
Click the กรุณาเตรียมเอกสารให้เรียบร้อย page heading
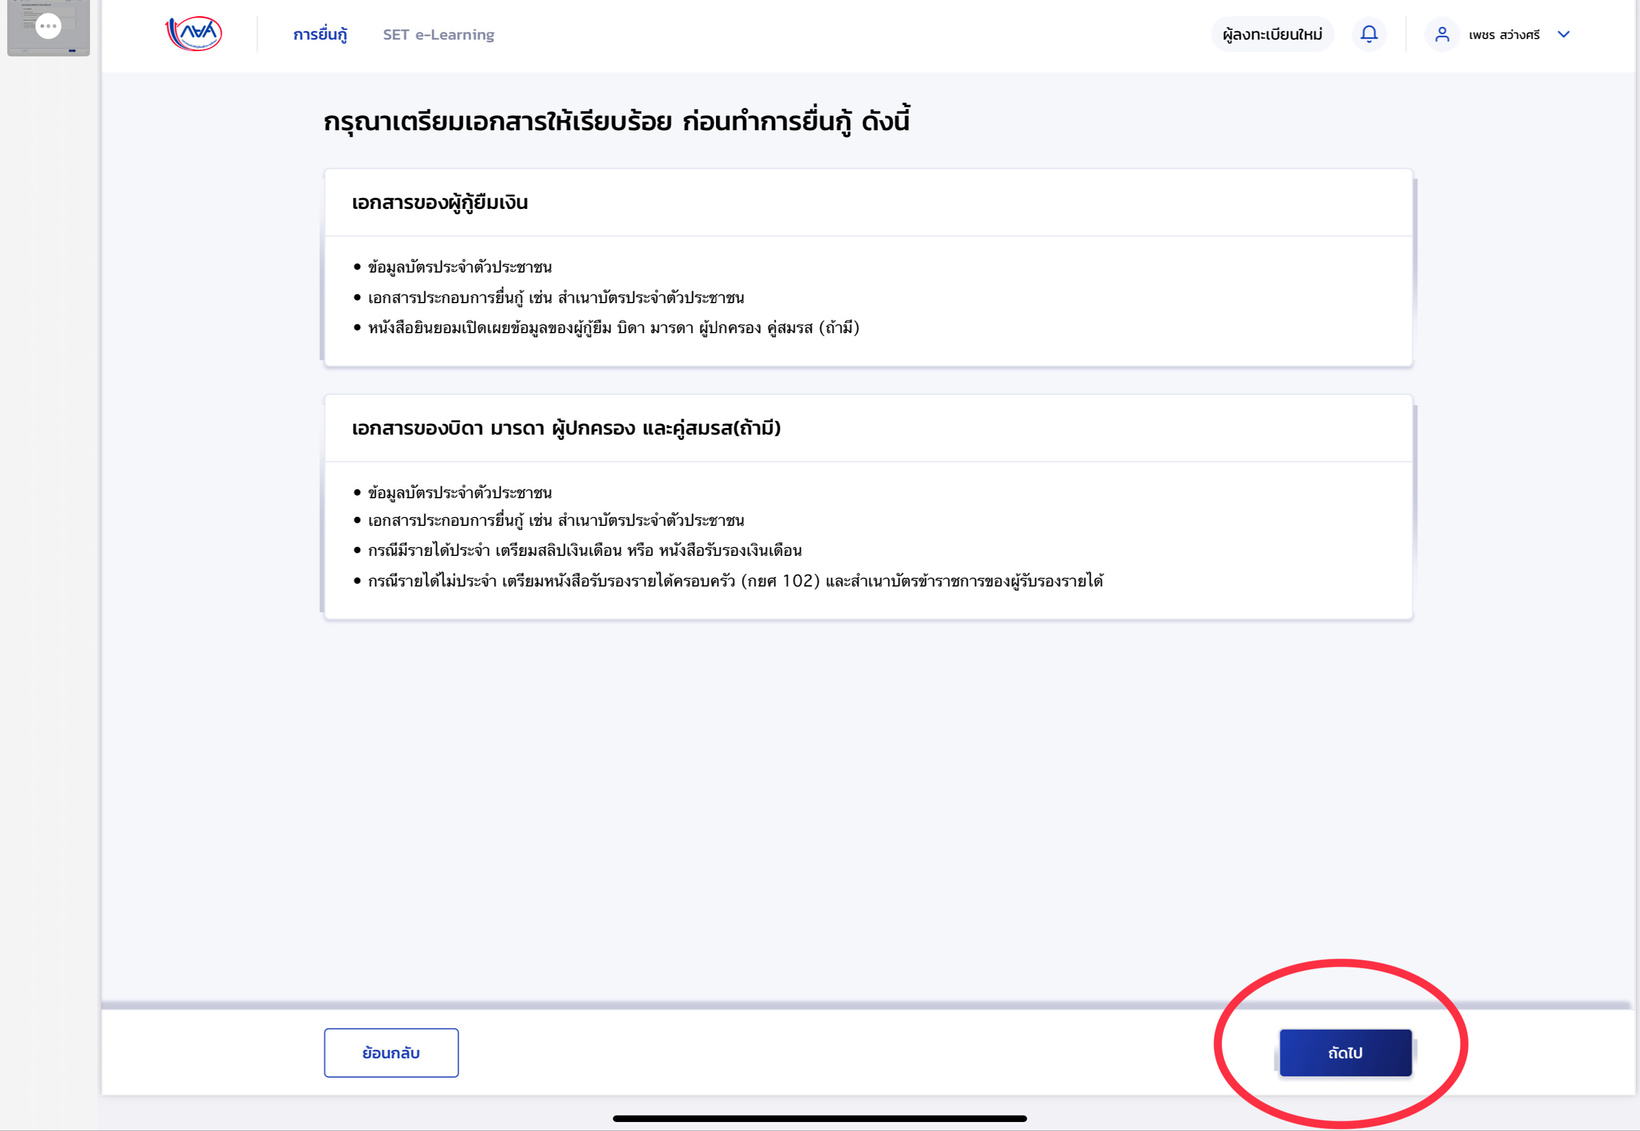[616, 122]
